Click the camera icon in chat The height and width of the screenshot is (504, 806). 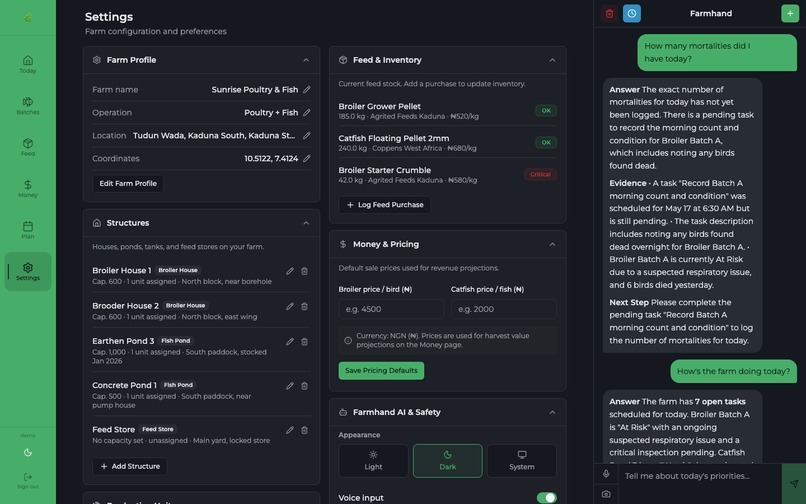coord(606,494)
